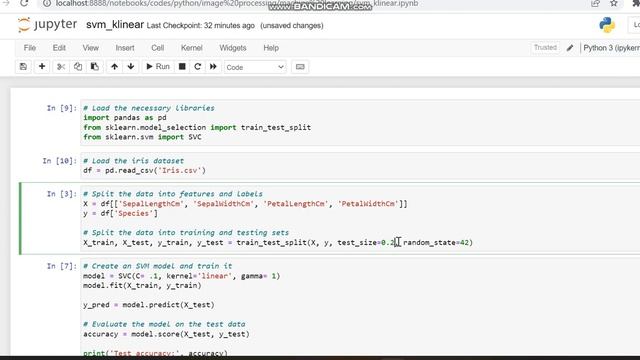Click the Last Checkpoint text
The width and height of the screenshot is (640, 360).
point(200,25)
